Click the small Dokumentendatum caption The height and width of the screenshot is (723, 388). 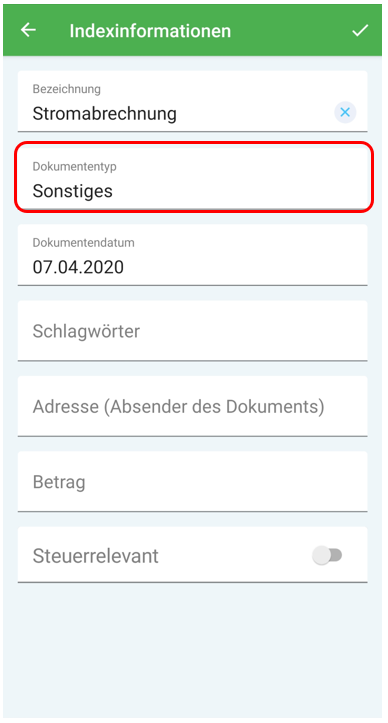(84, 242)
